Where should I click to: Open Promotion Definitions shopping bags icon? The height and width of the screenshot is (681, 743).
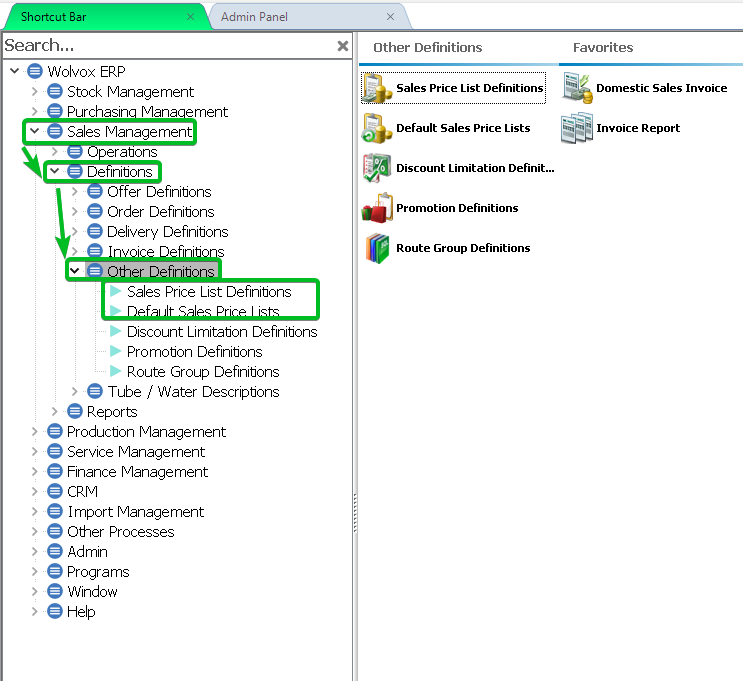coord(377,208)
